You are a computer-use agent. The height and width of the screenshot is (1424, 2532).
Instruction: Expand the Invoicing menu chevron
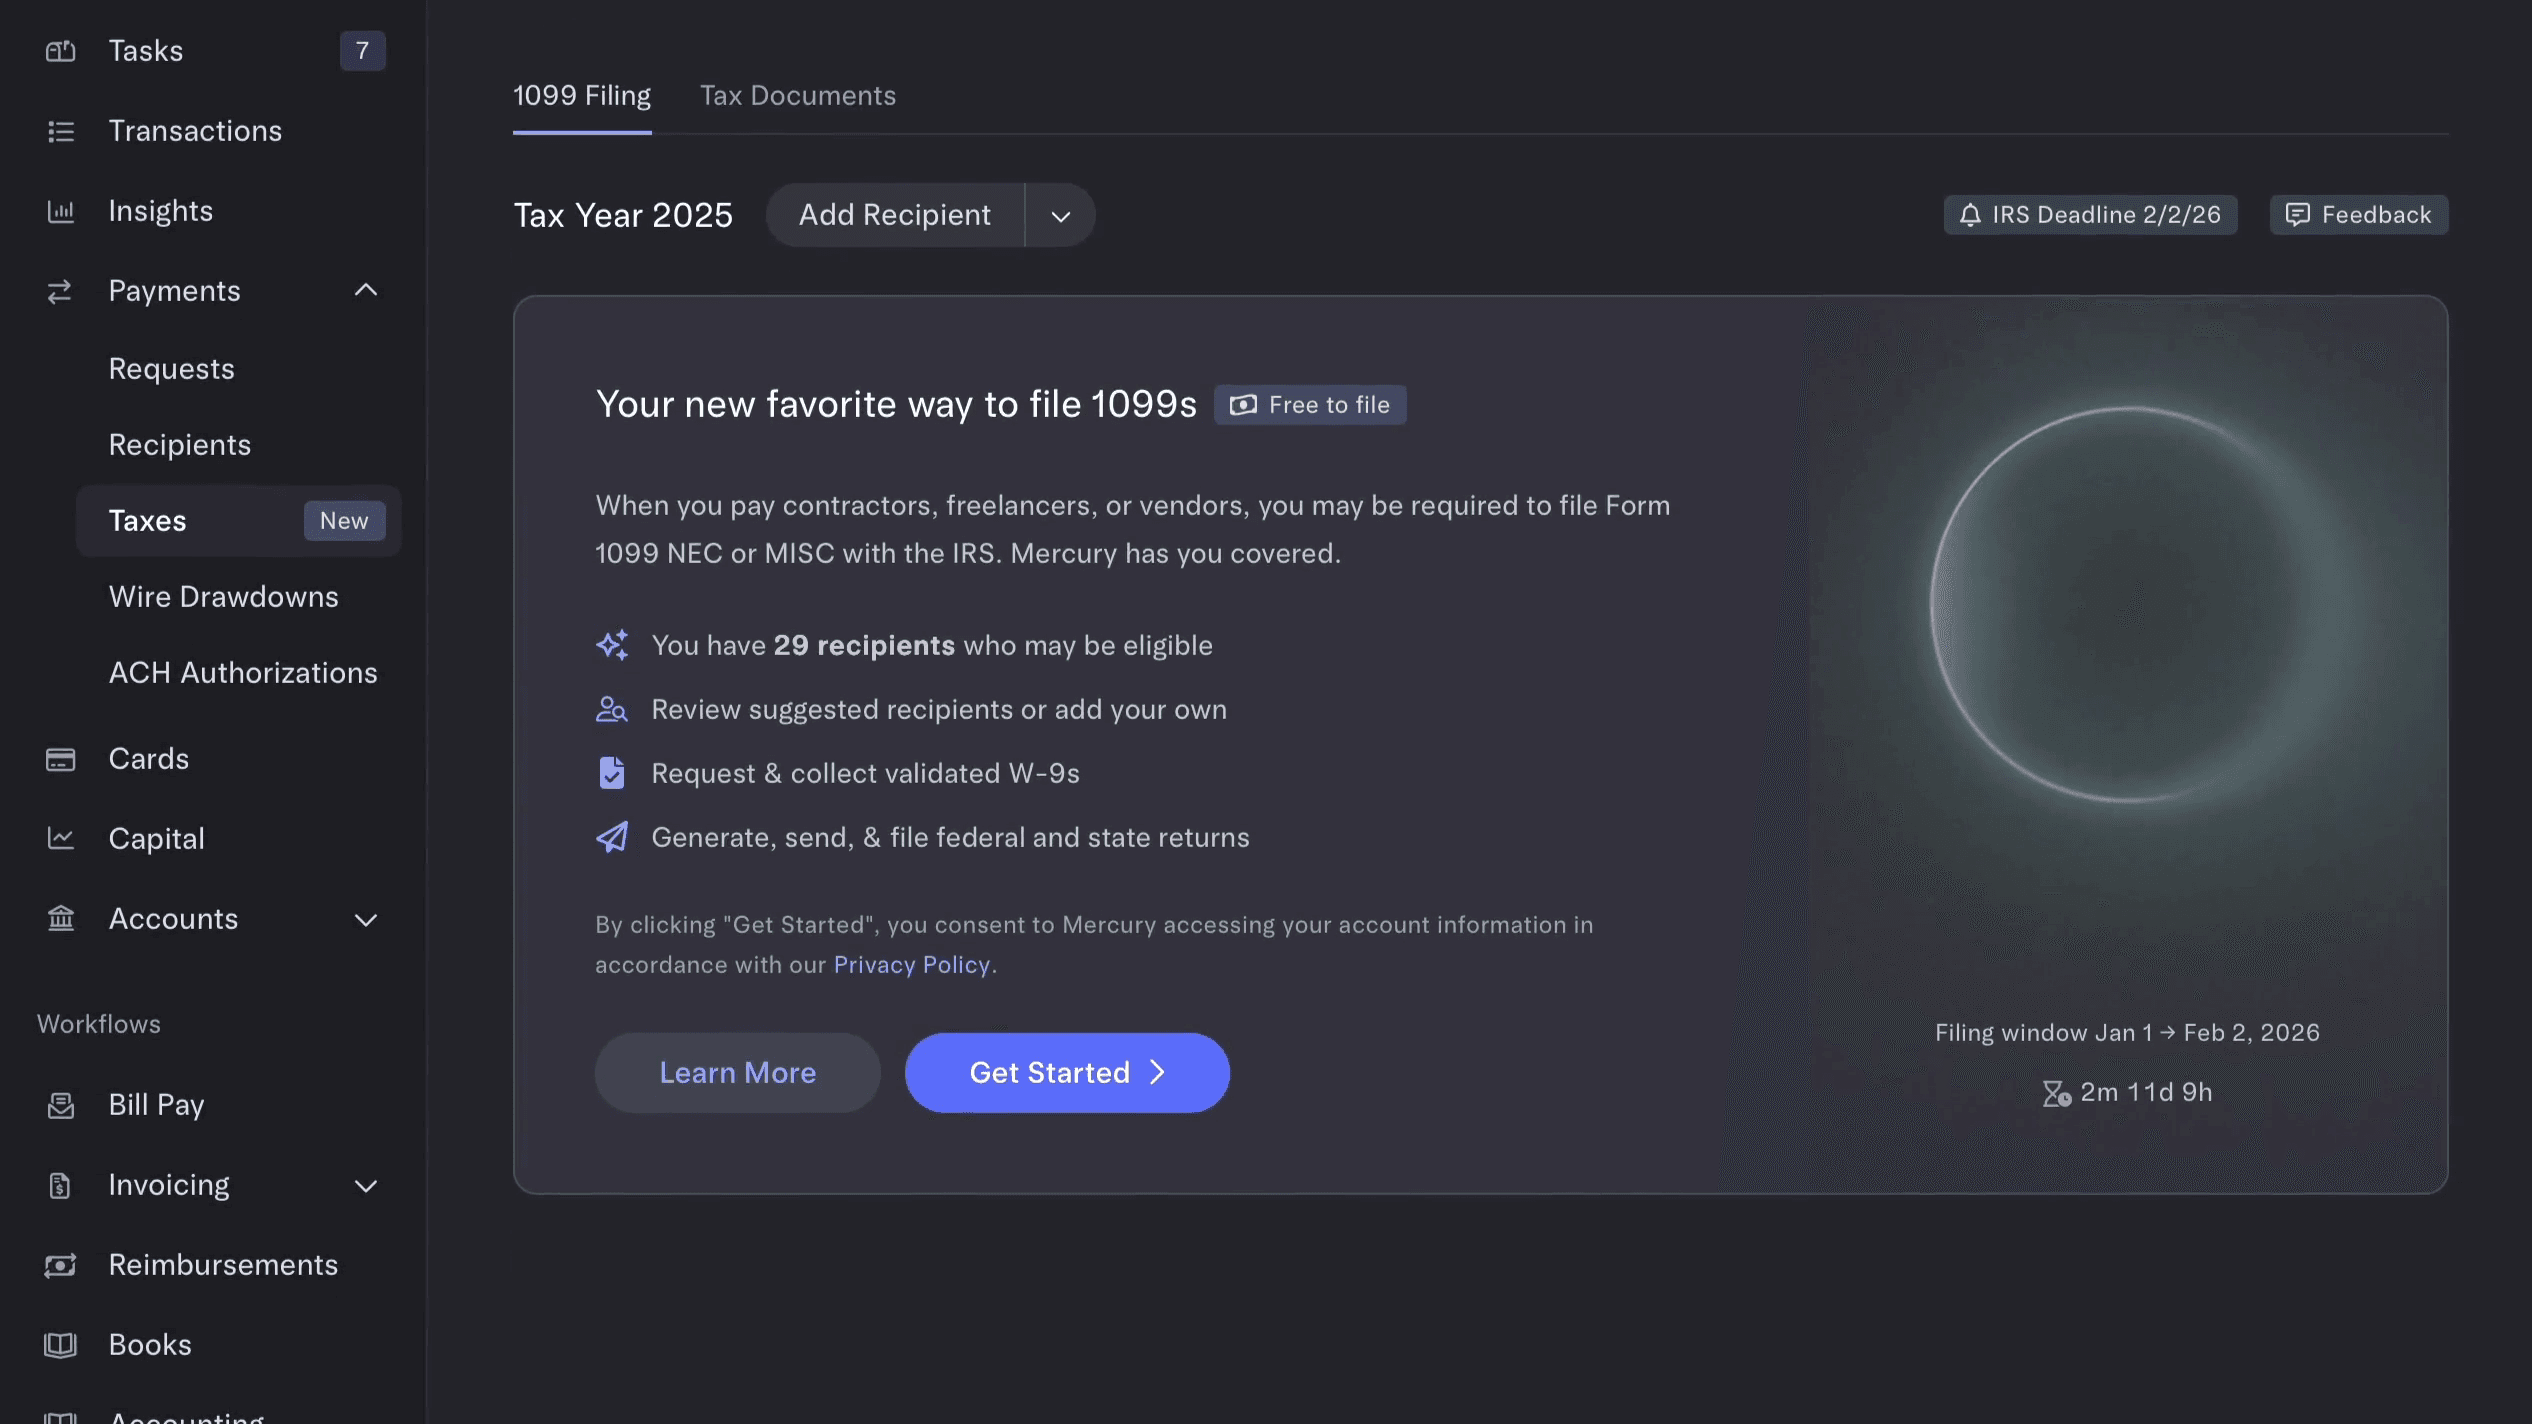click(x=366, y=1185)
